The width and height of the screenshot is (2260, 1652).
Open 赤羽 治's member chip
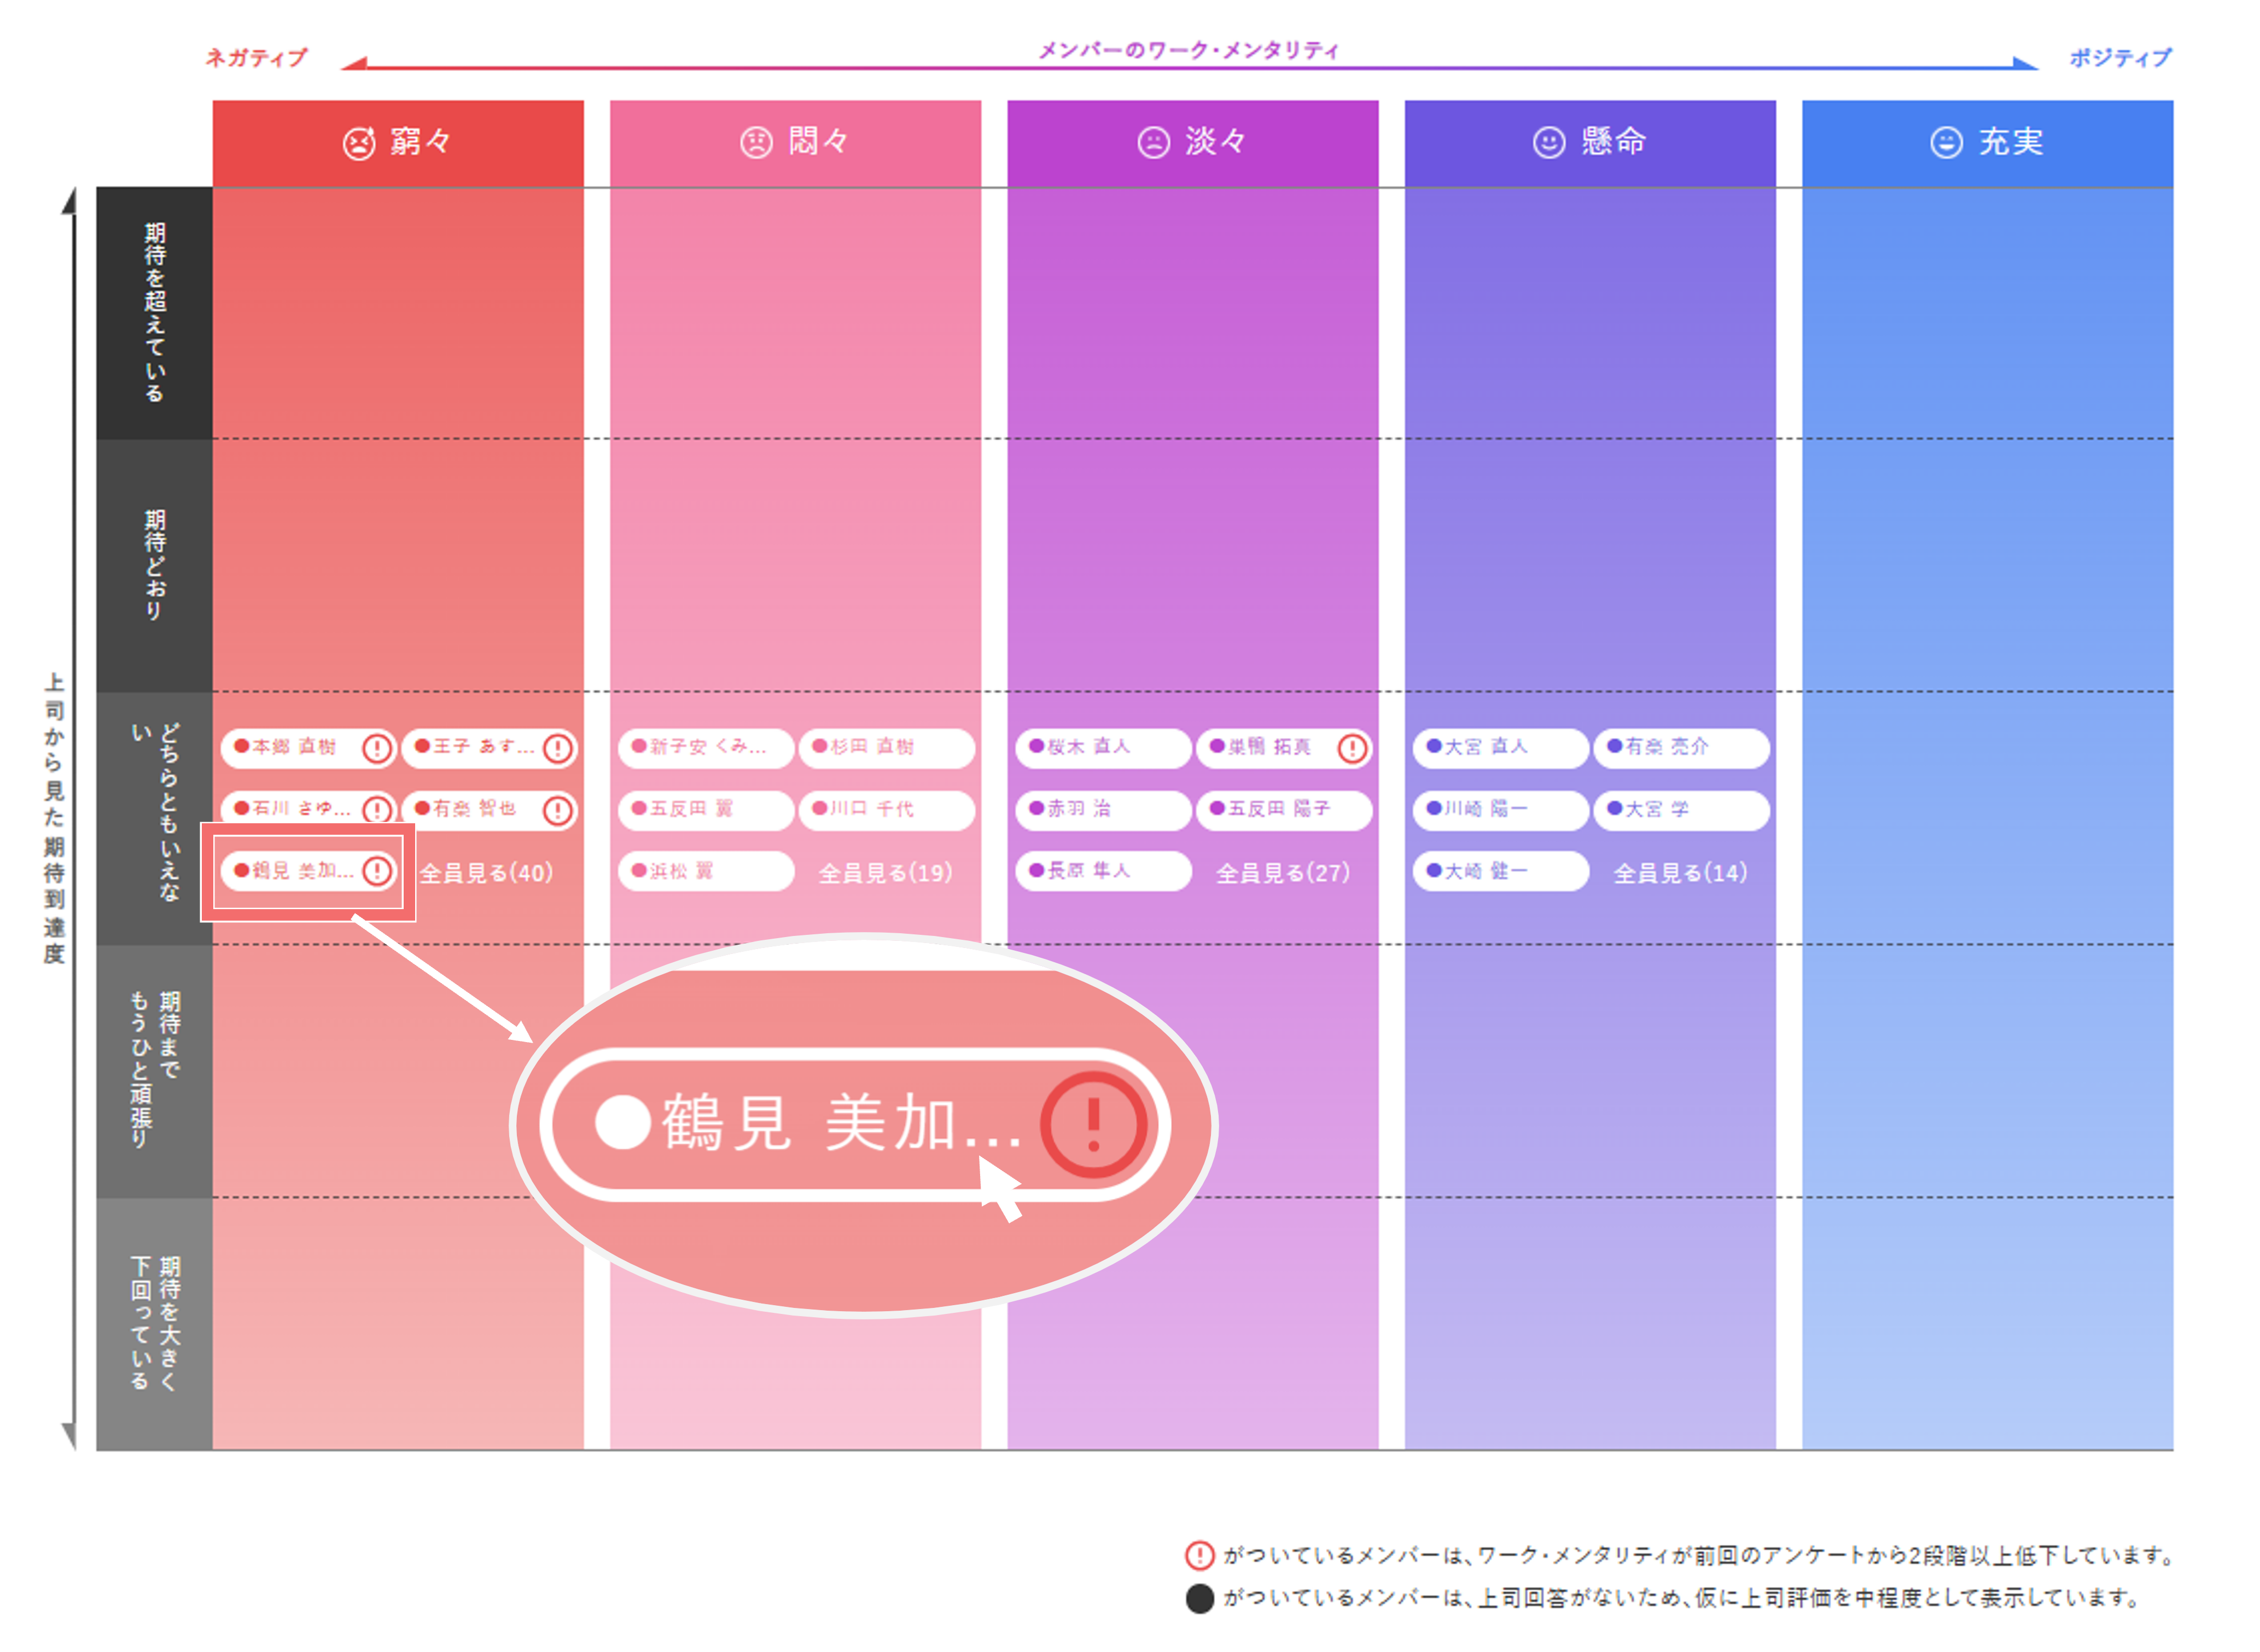tap(1103, 810)
